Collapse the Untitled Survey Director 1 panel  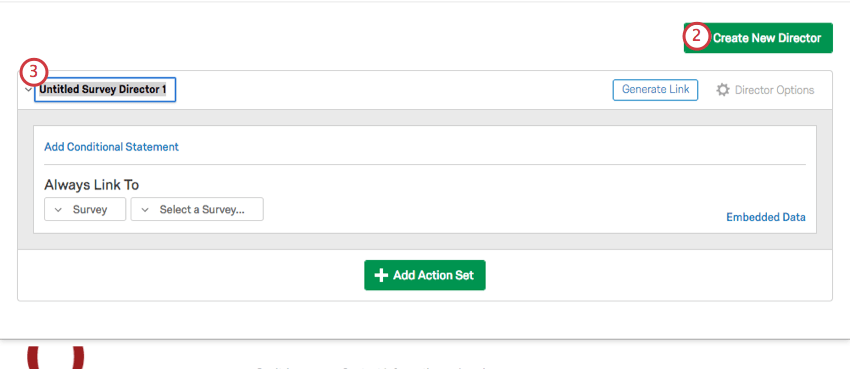(x=28, y=90)
